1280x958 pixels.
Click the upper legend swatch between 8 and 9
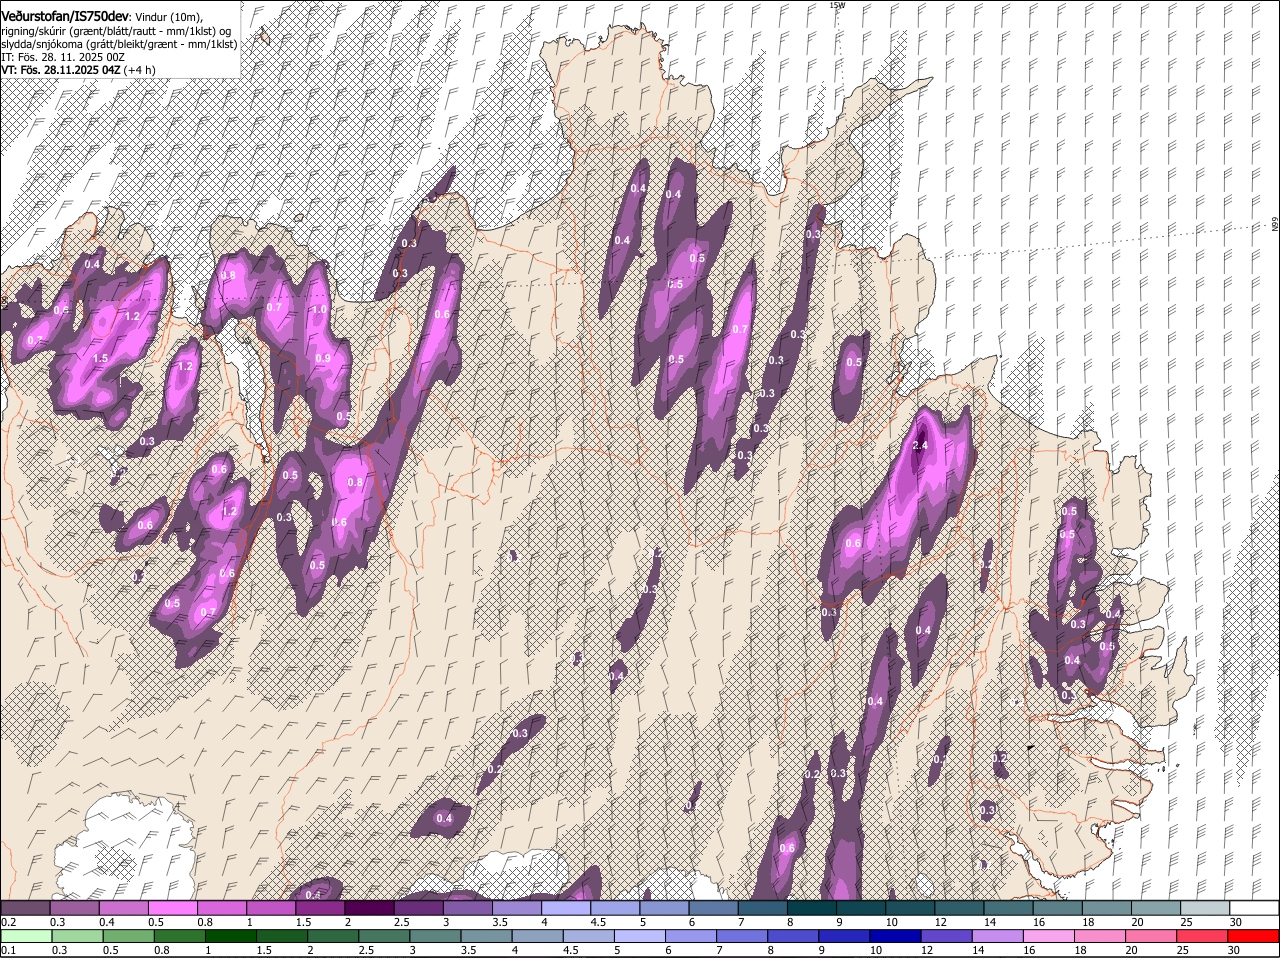[x=811, y=908]
